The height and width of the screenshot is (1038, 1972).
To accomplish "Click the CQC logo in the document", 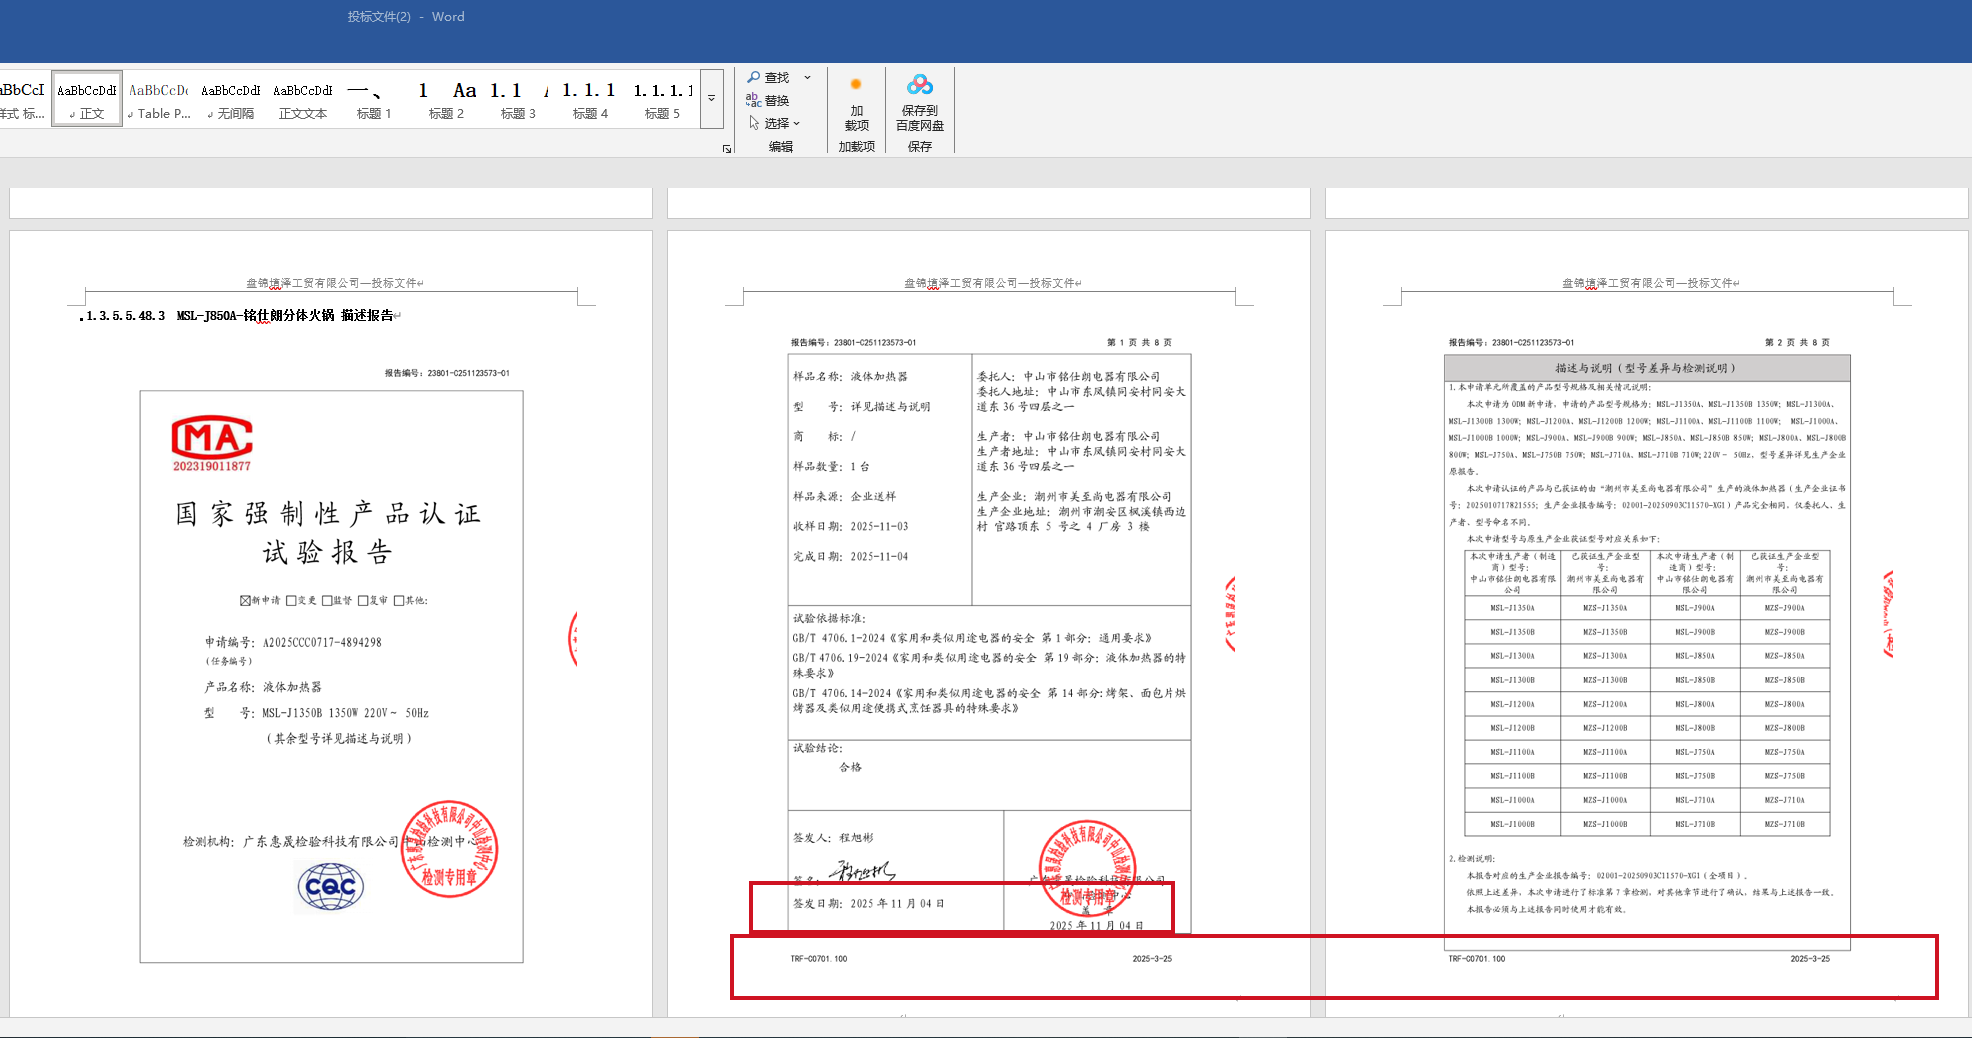I will pyautogui.click(x=330, y=887).
